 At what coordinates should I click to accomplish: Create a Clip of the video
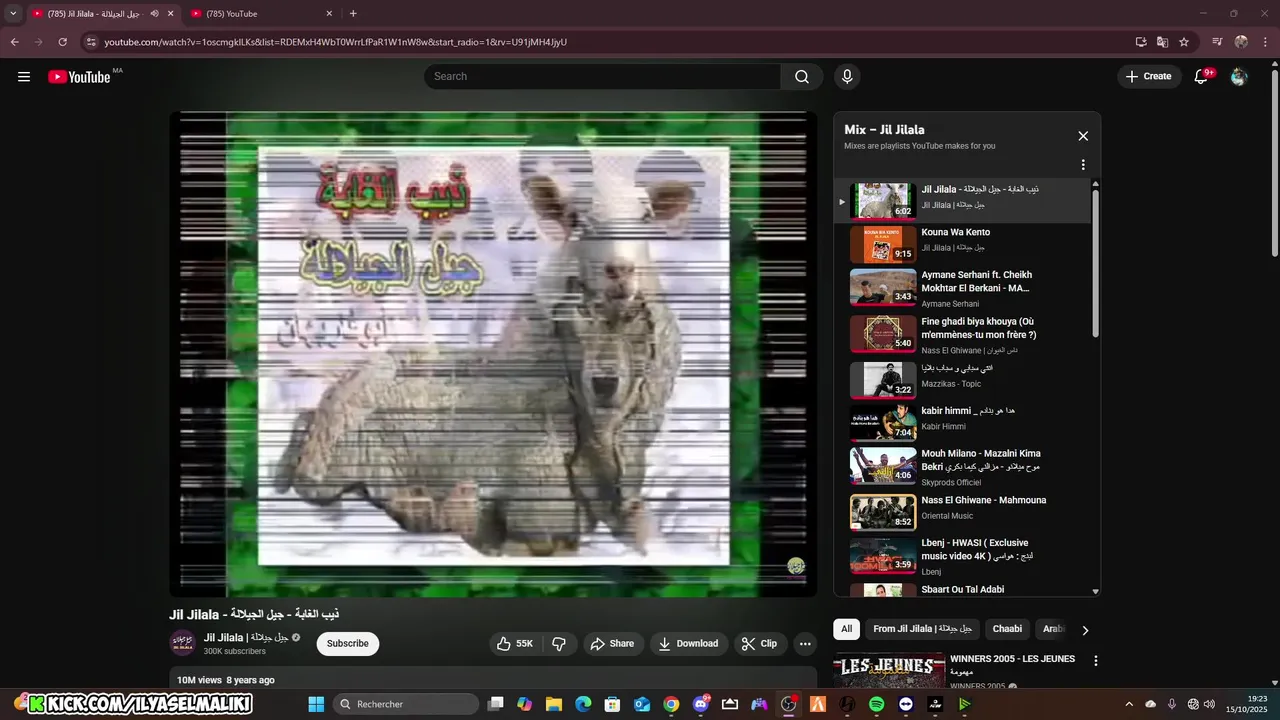click(759, 644)
